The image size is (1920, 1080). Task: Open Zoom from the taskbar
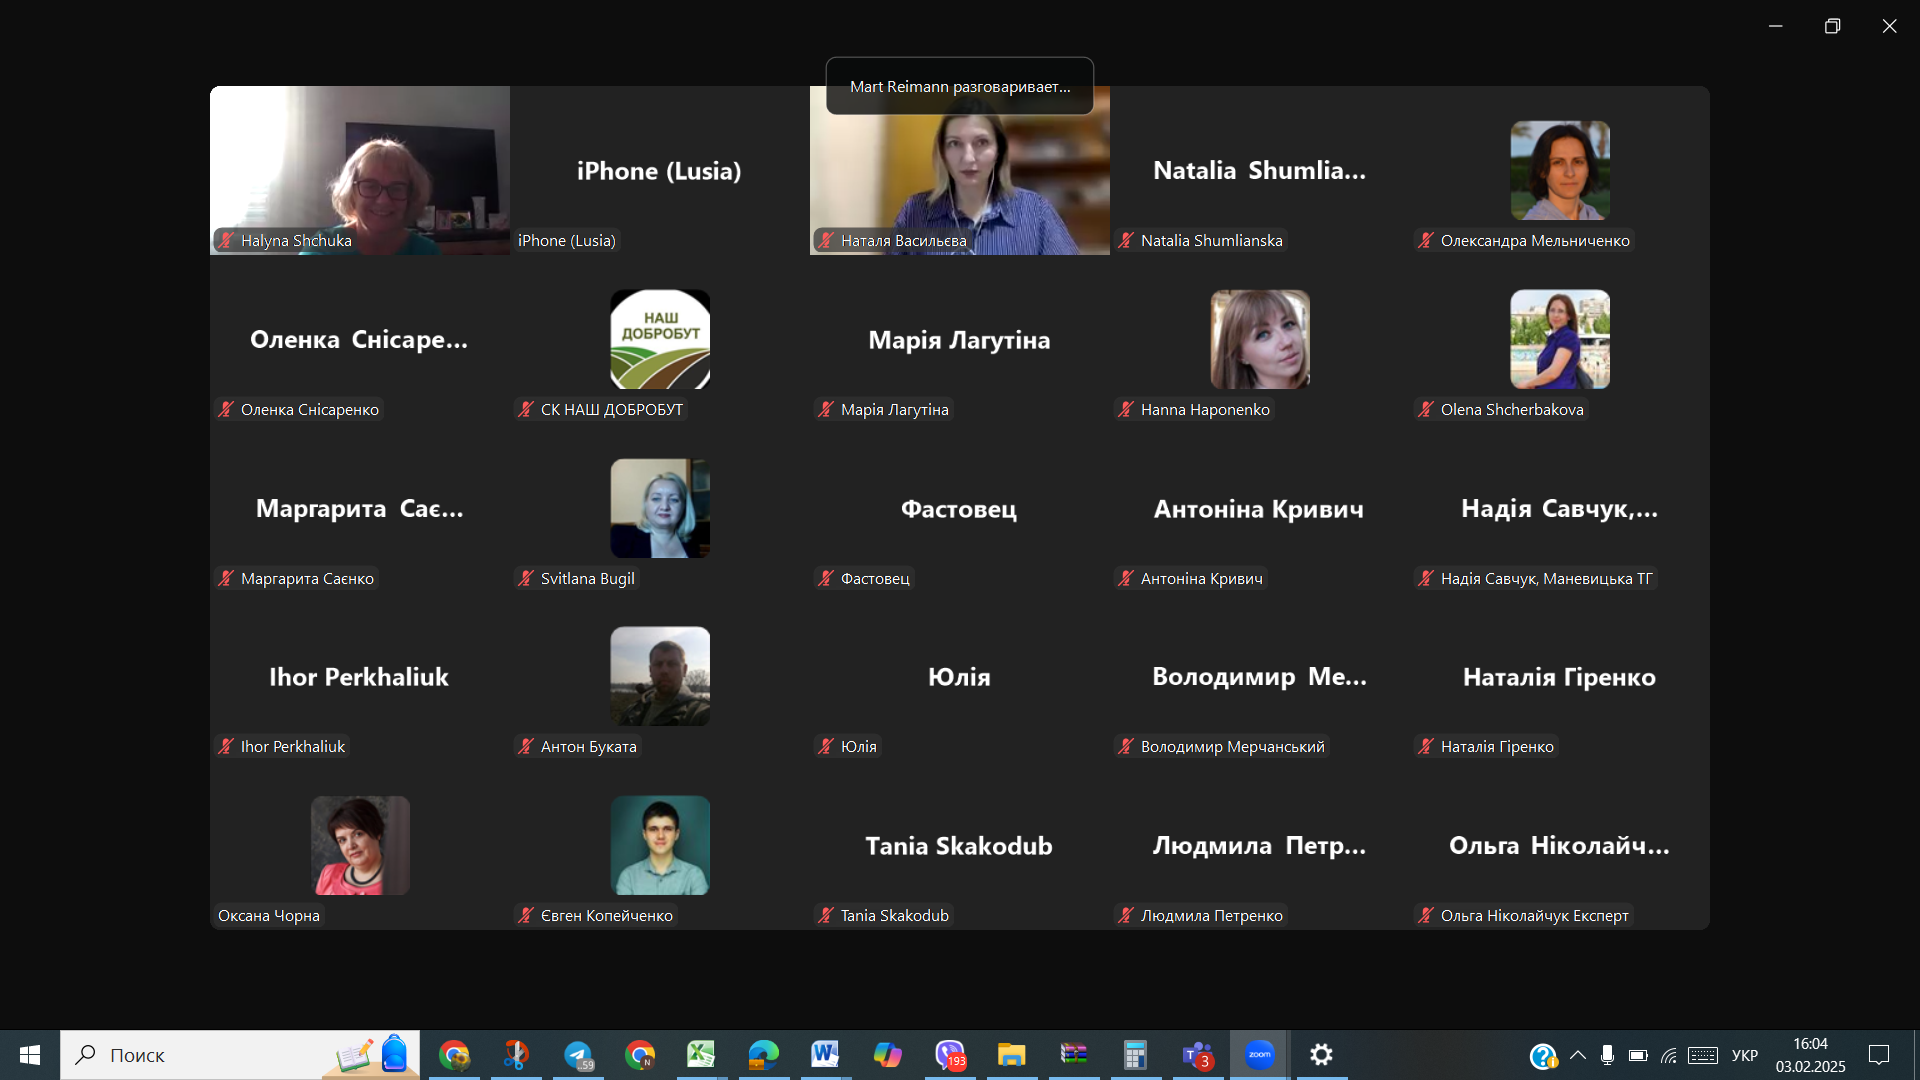1259,1055
